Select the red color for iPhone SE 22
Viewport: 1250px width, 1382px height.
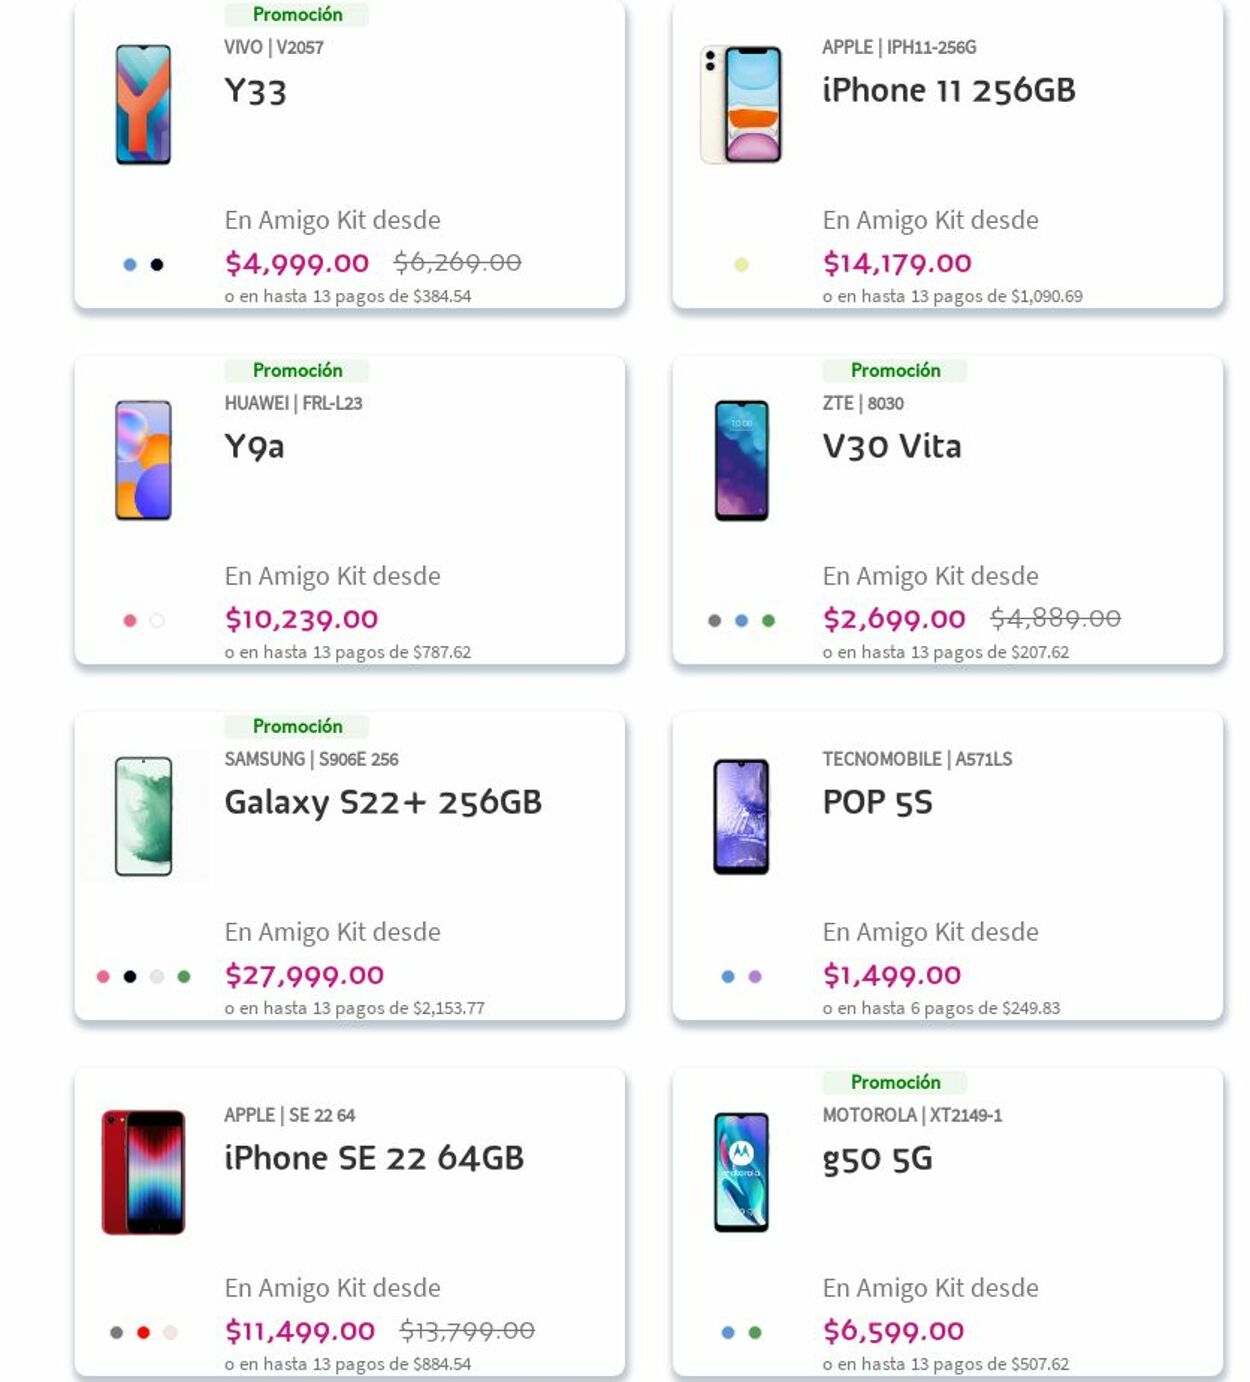click(x=143, y=1333)
